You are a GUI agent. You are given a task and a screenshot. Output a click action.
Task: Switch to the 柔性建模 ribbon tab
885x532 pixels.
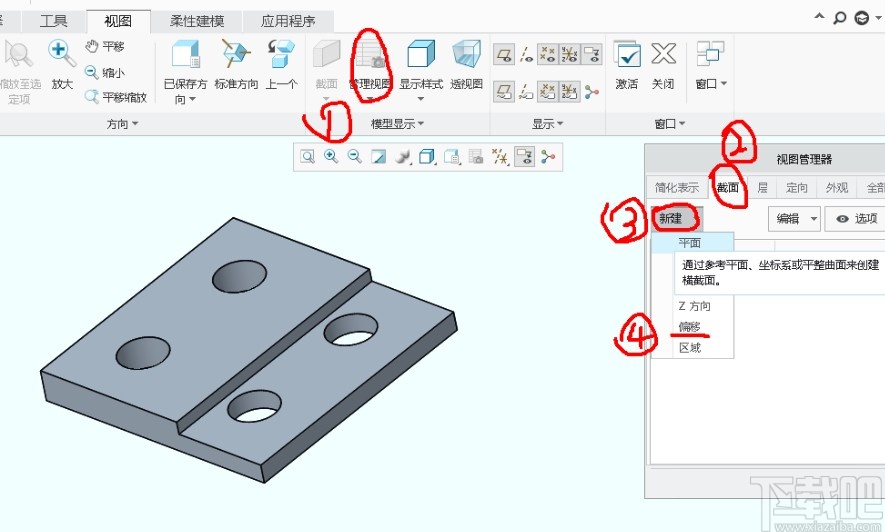(197, 21)
